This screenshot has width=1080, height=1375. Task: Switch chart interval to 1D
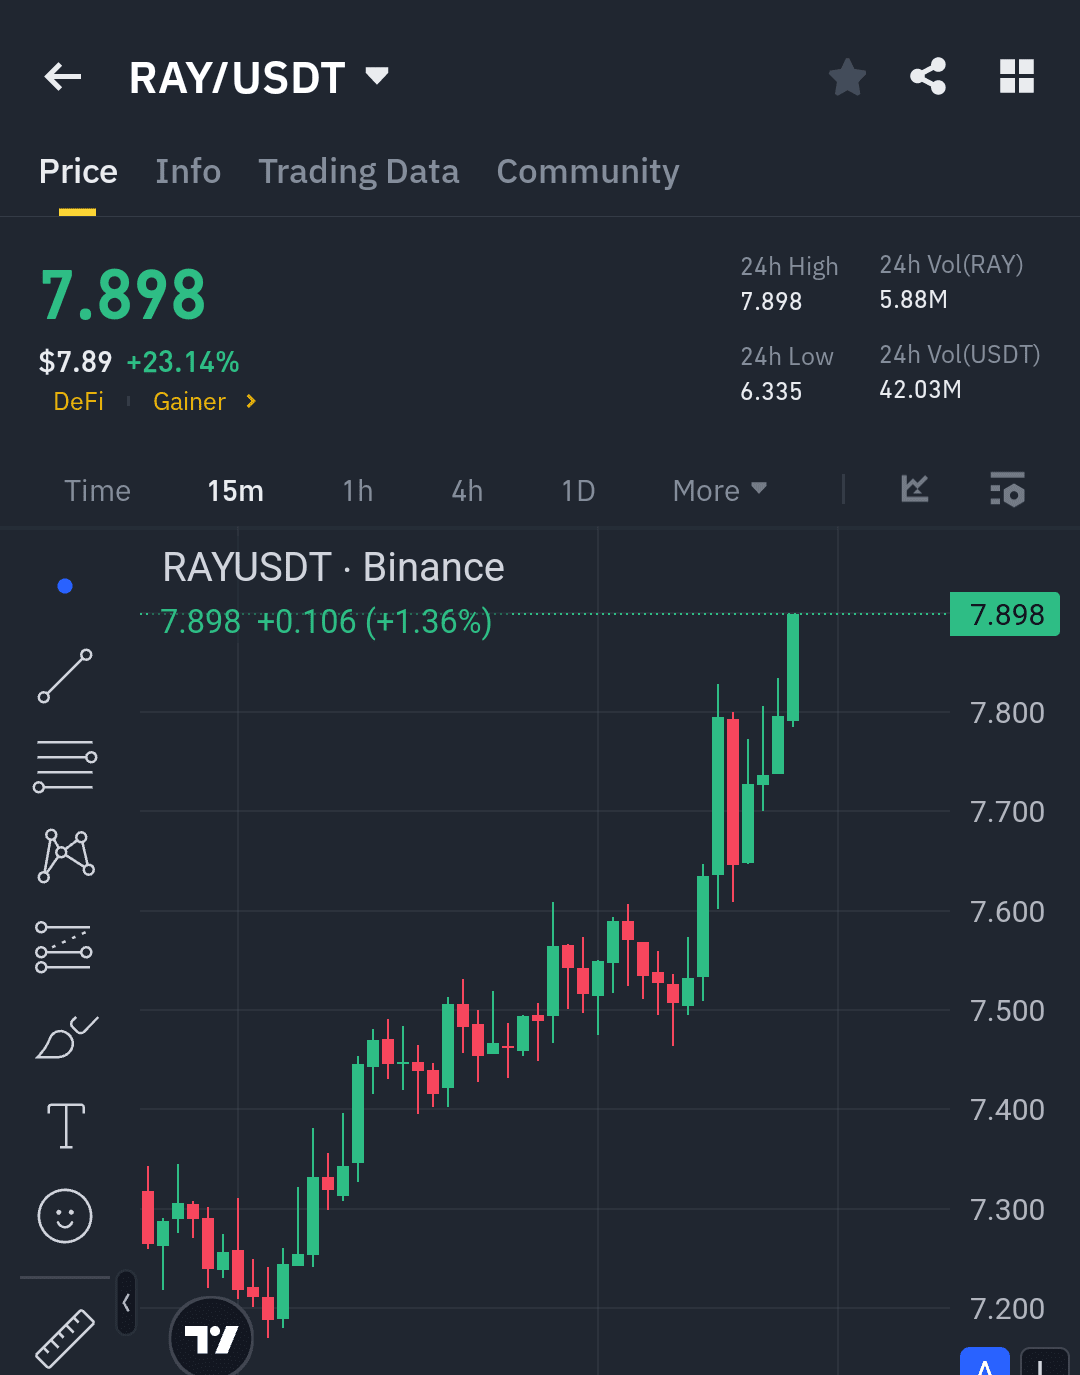tap(578, 491)
